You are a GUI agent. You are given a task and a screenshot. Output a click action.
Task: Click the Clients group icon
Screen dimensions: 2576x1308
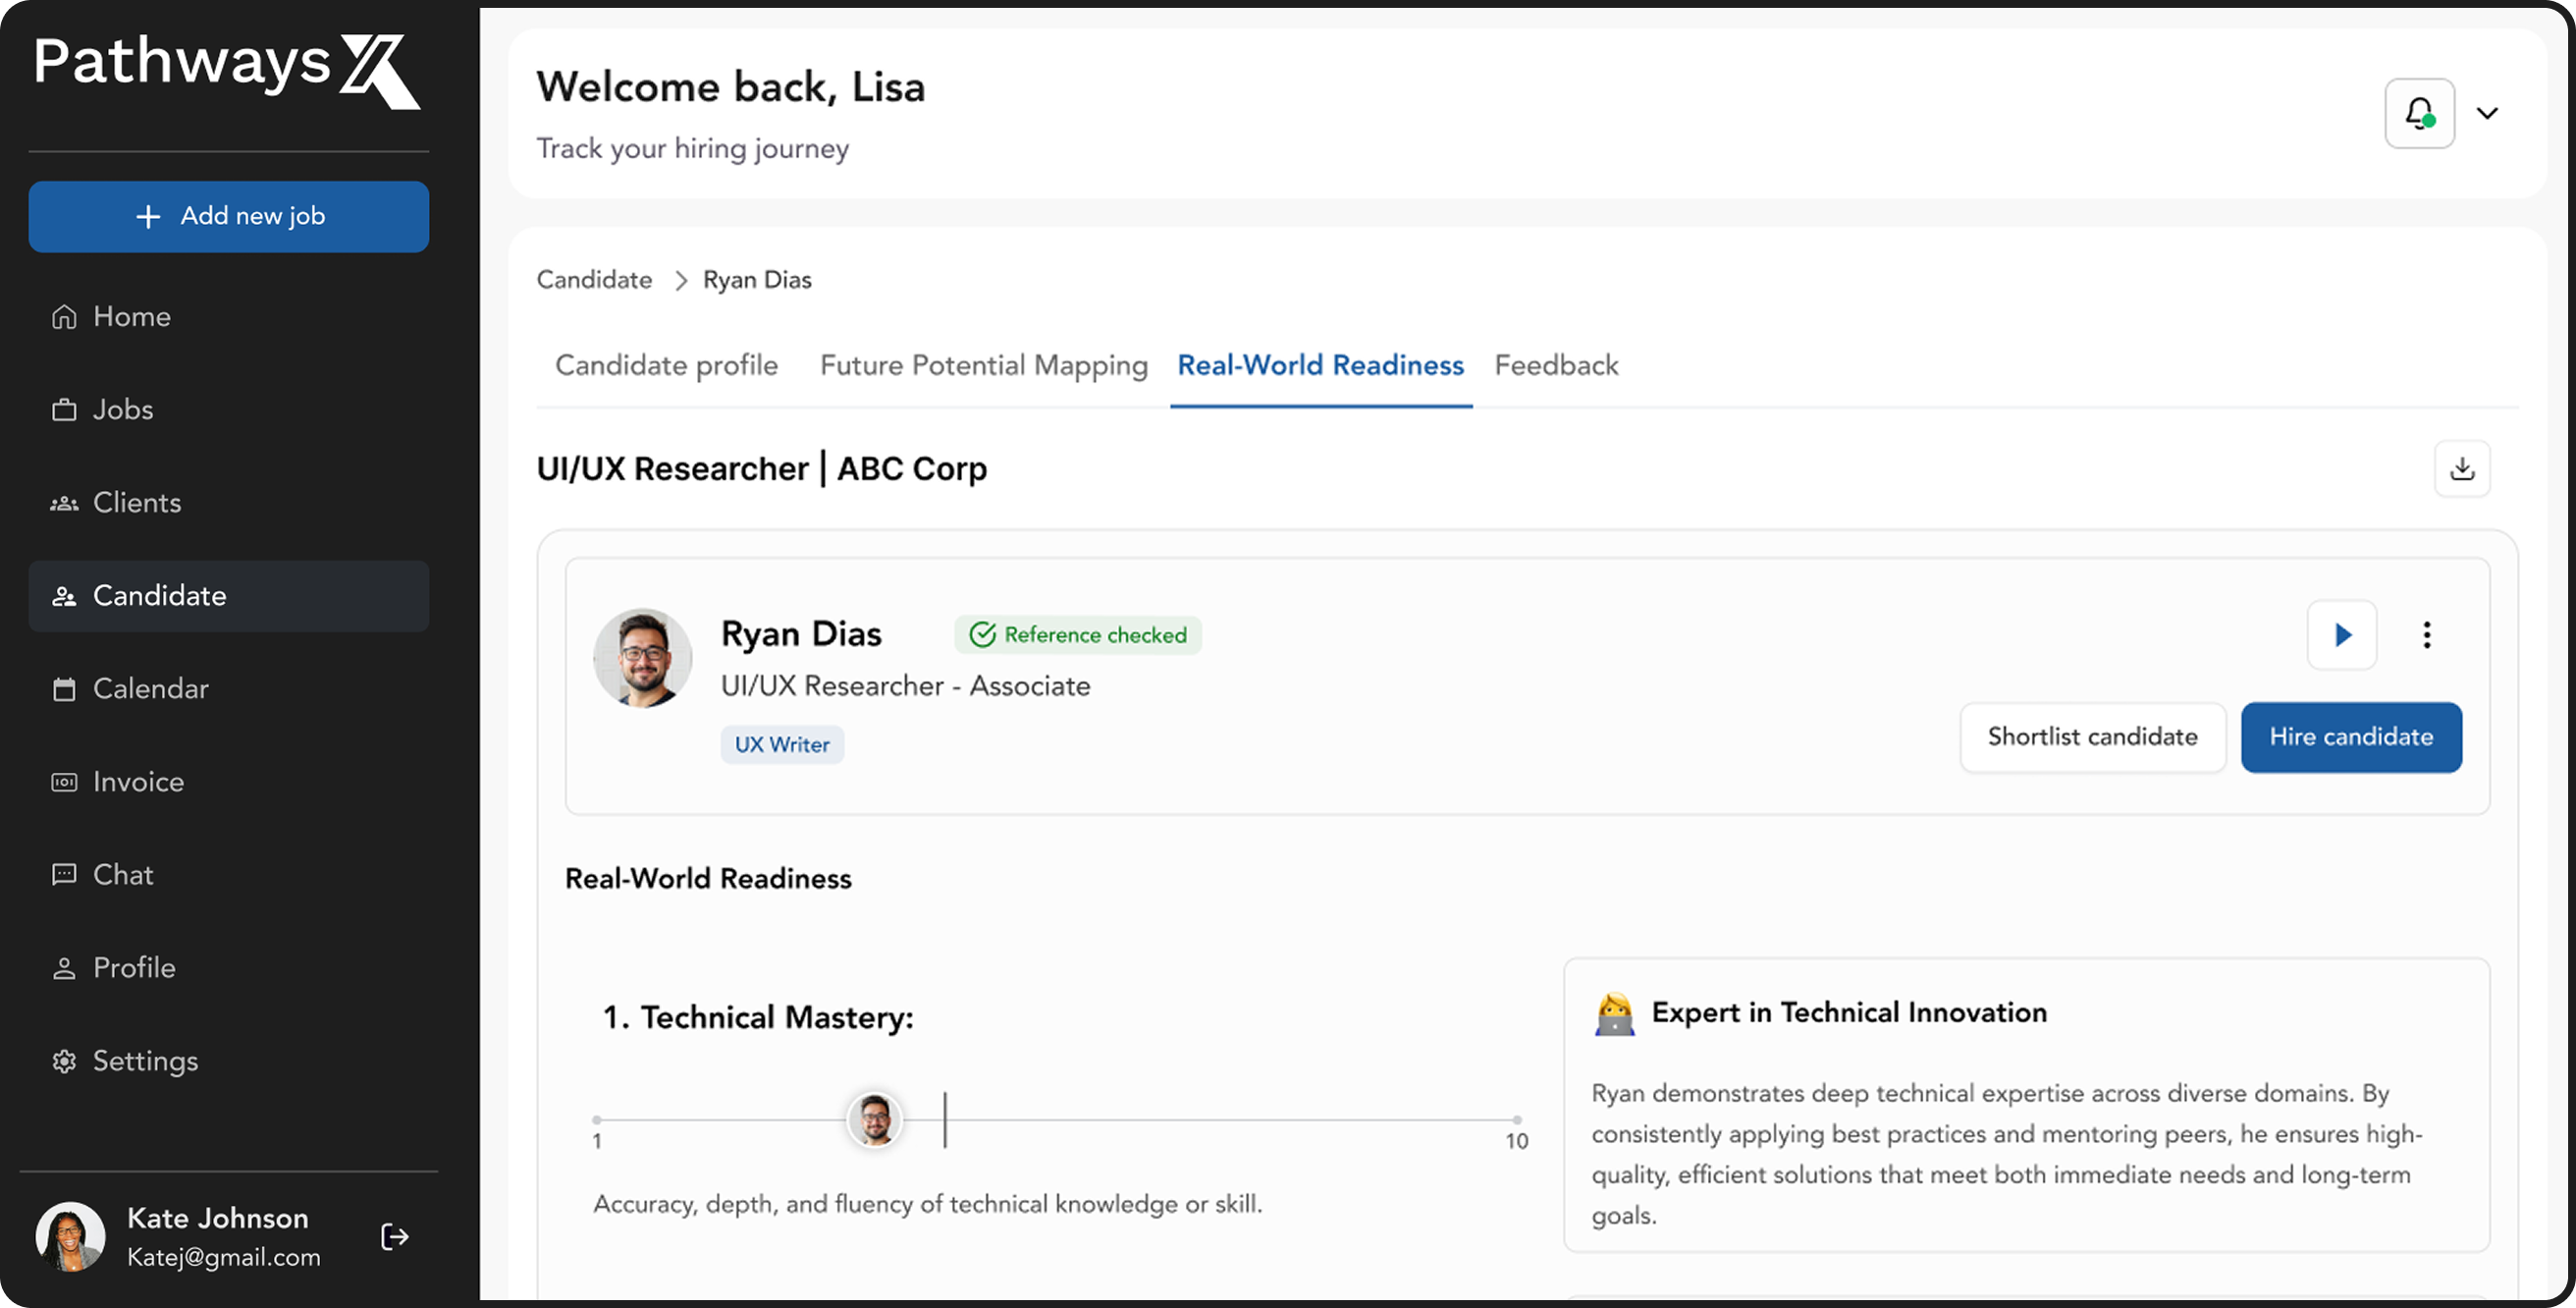pyautogui.click(x=64, y=503)
